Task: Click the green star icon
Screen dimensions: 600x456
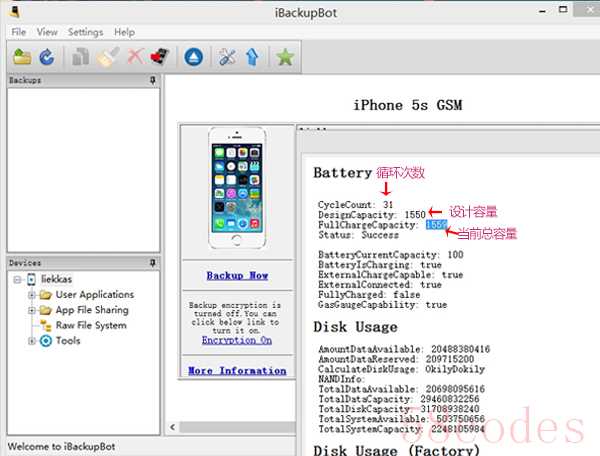Action: [x=285, y=57]
